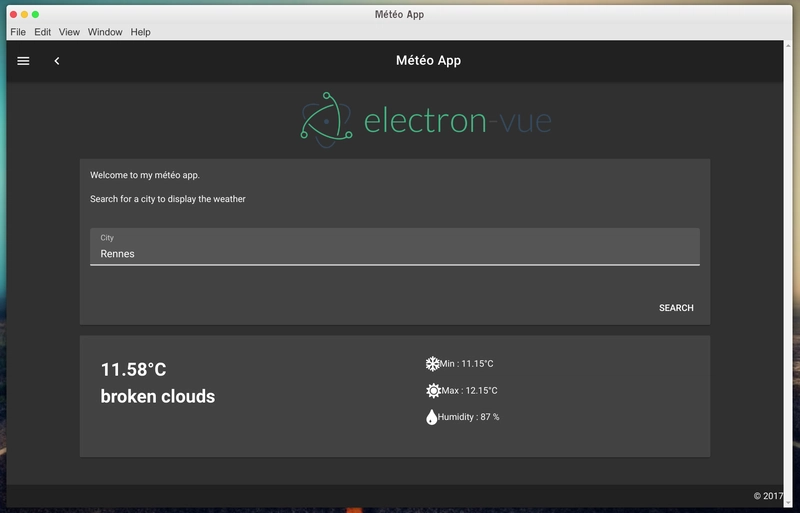The width and height of the screenshot is (800, 513).
Task: Click the SEARCH button
Action: [x=676, y=308]
